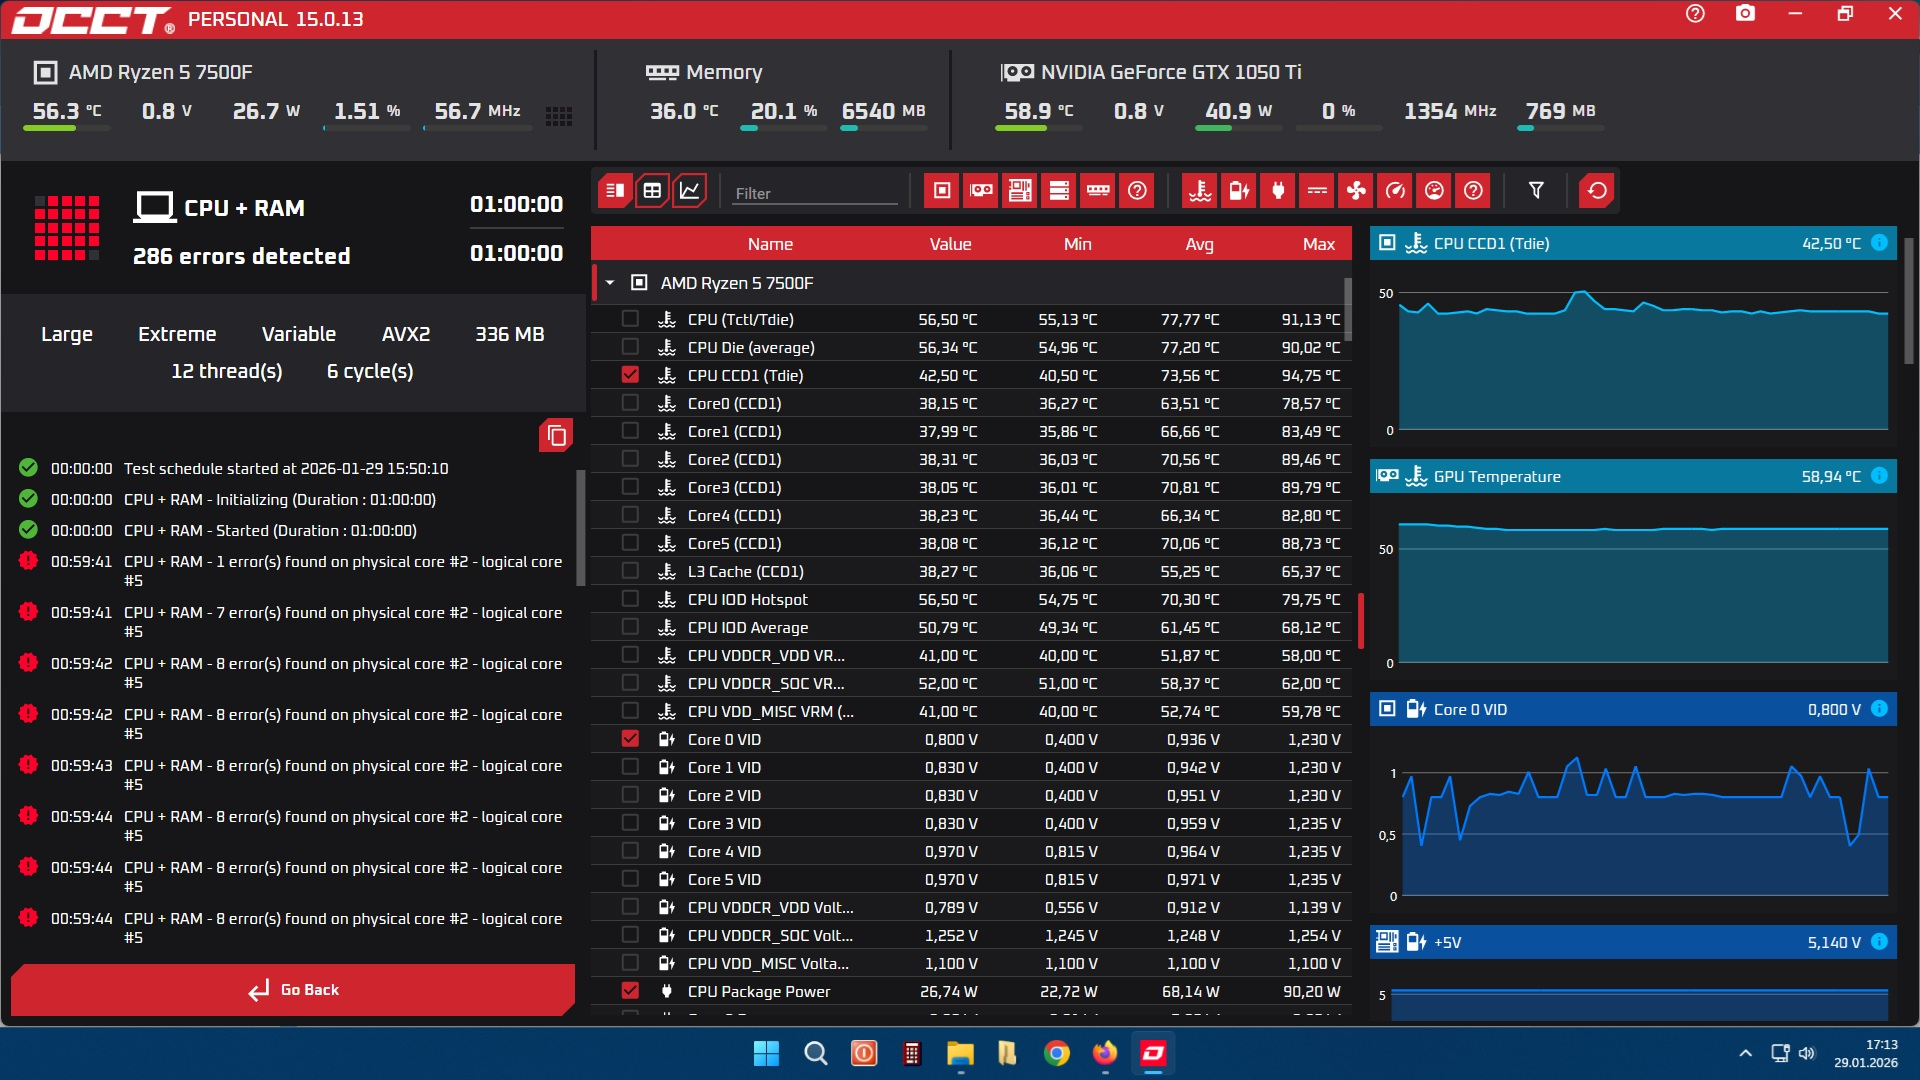Click the Core 3 VID max value 1,235 V

[1314, 823]
